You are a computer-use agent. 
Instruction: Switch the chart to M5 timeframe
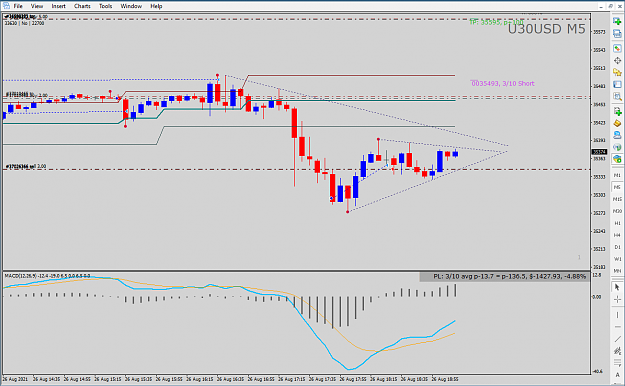(617, 187)
